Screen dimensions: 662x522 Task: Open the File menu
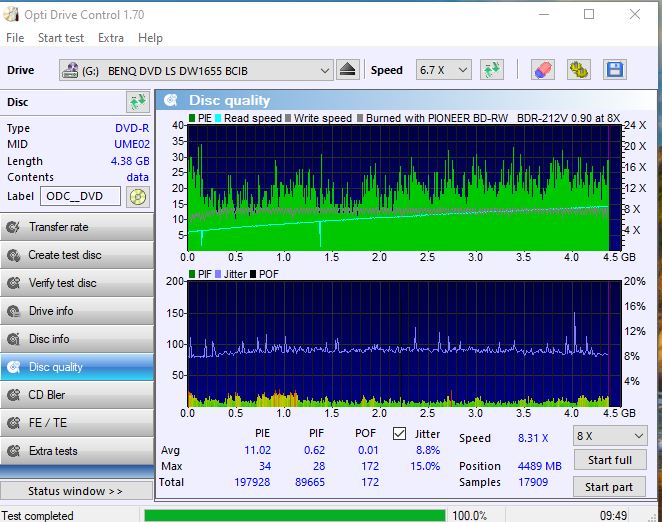15,38
